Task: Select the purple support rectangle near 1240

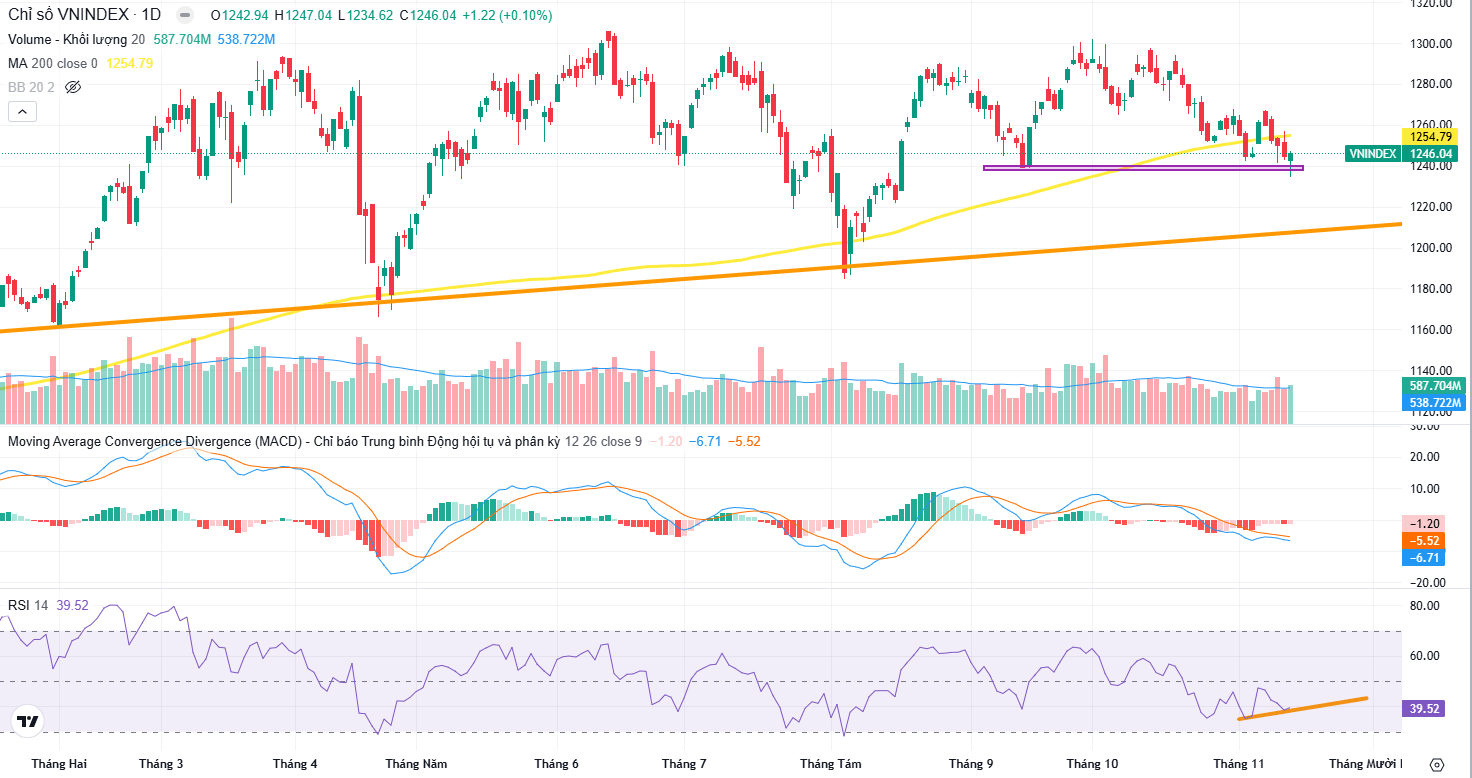Action: pyautogui.click(x=1143, y=168)
